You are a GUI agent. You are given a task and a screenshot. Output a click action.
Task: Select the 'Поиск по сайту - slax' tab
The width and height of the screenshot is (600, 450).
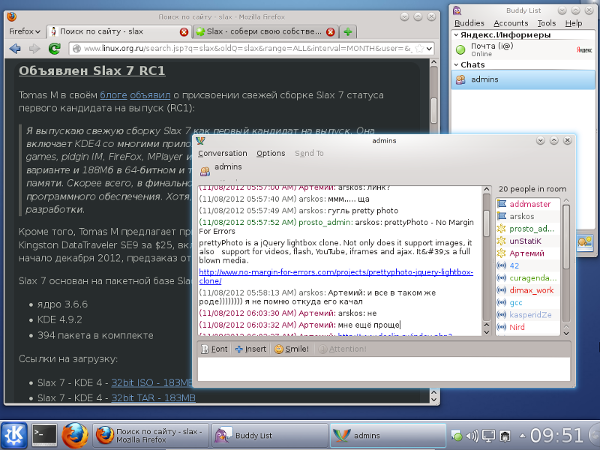(119, 32)
